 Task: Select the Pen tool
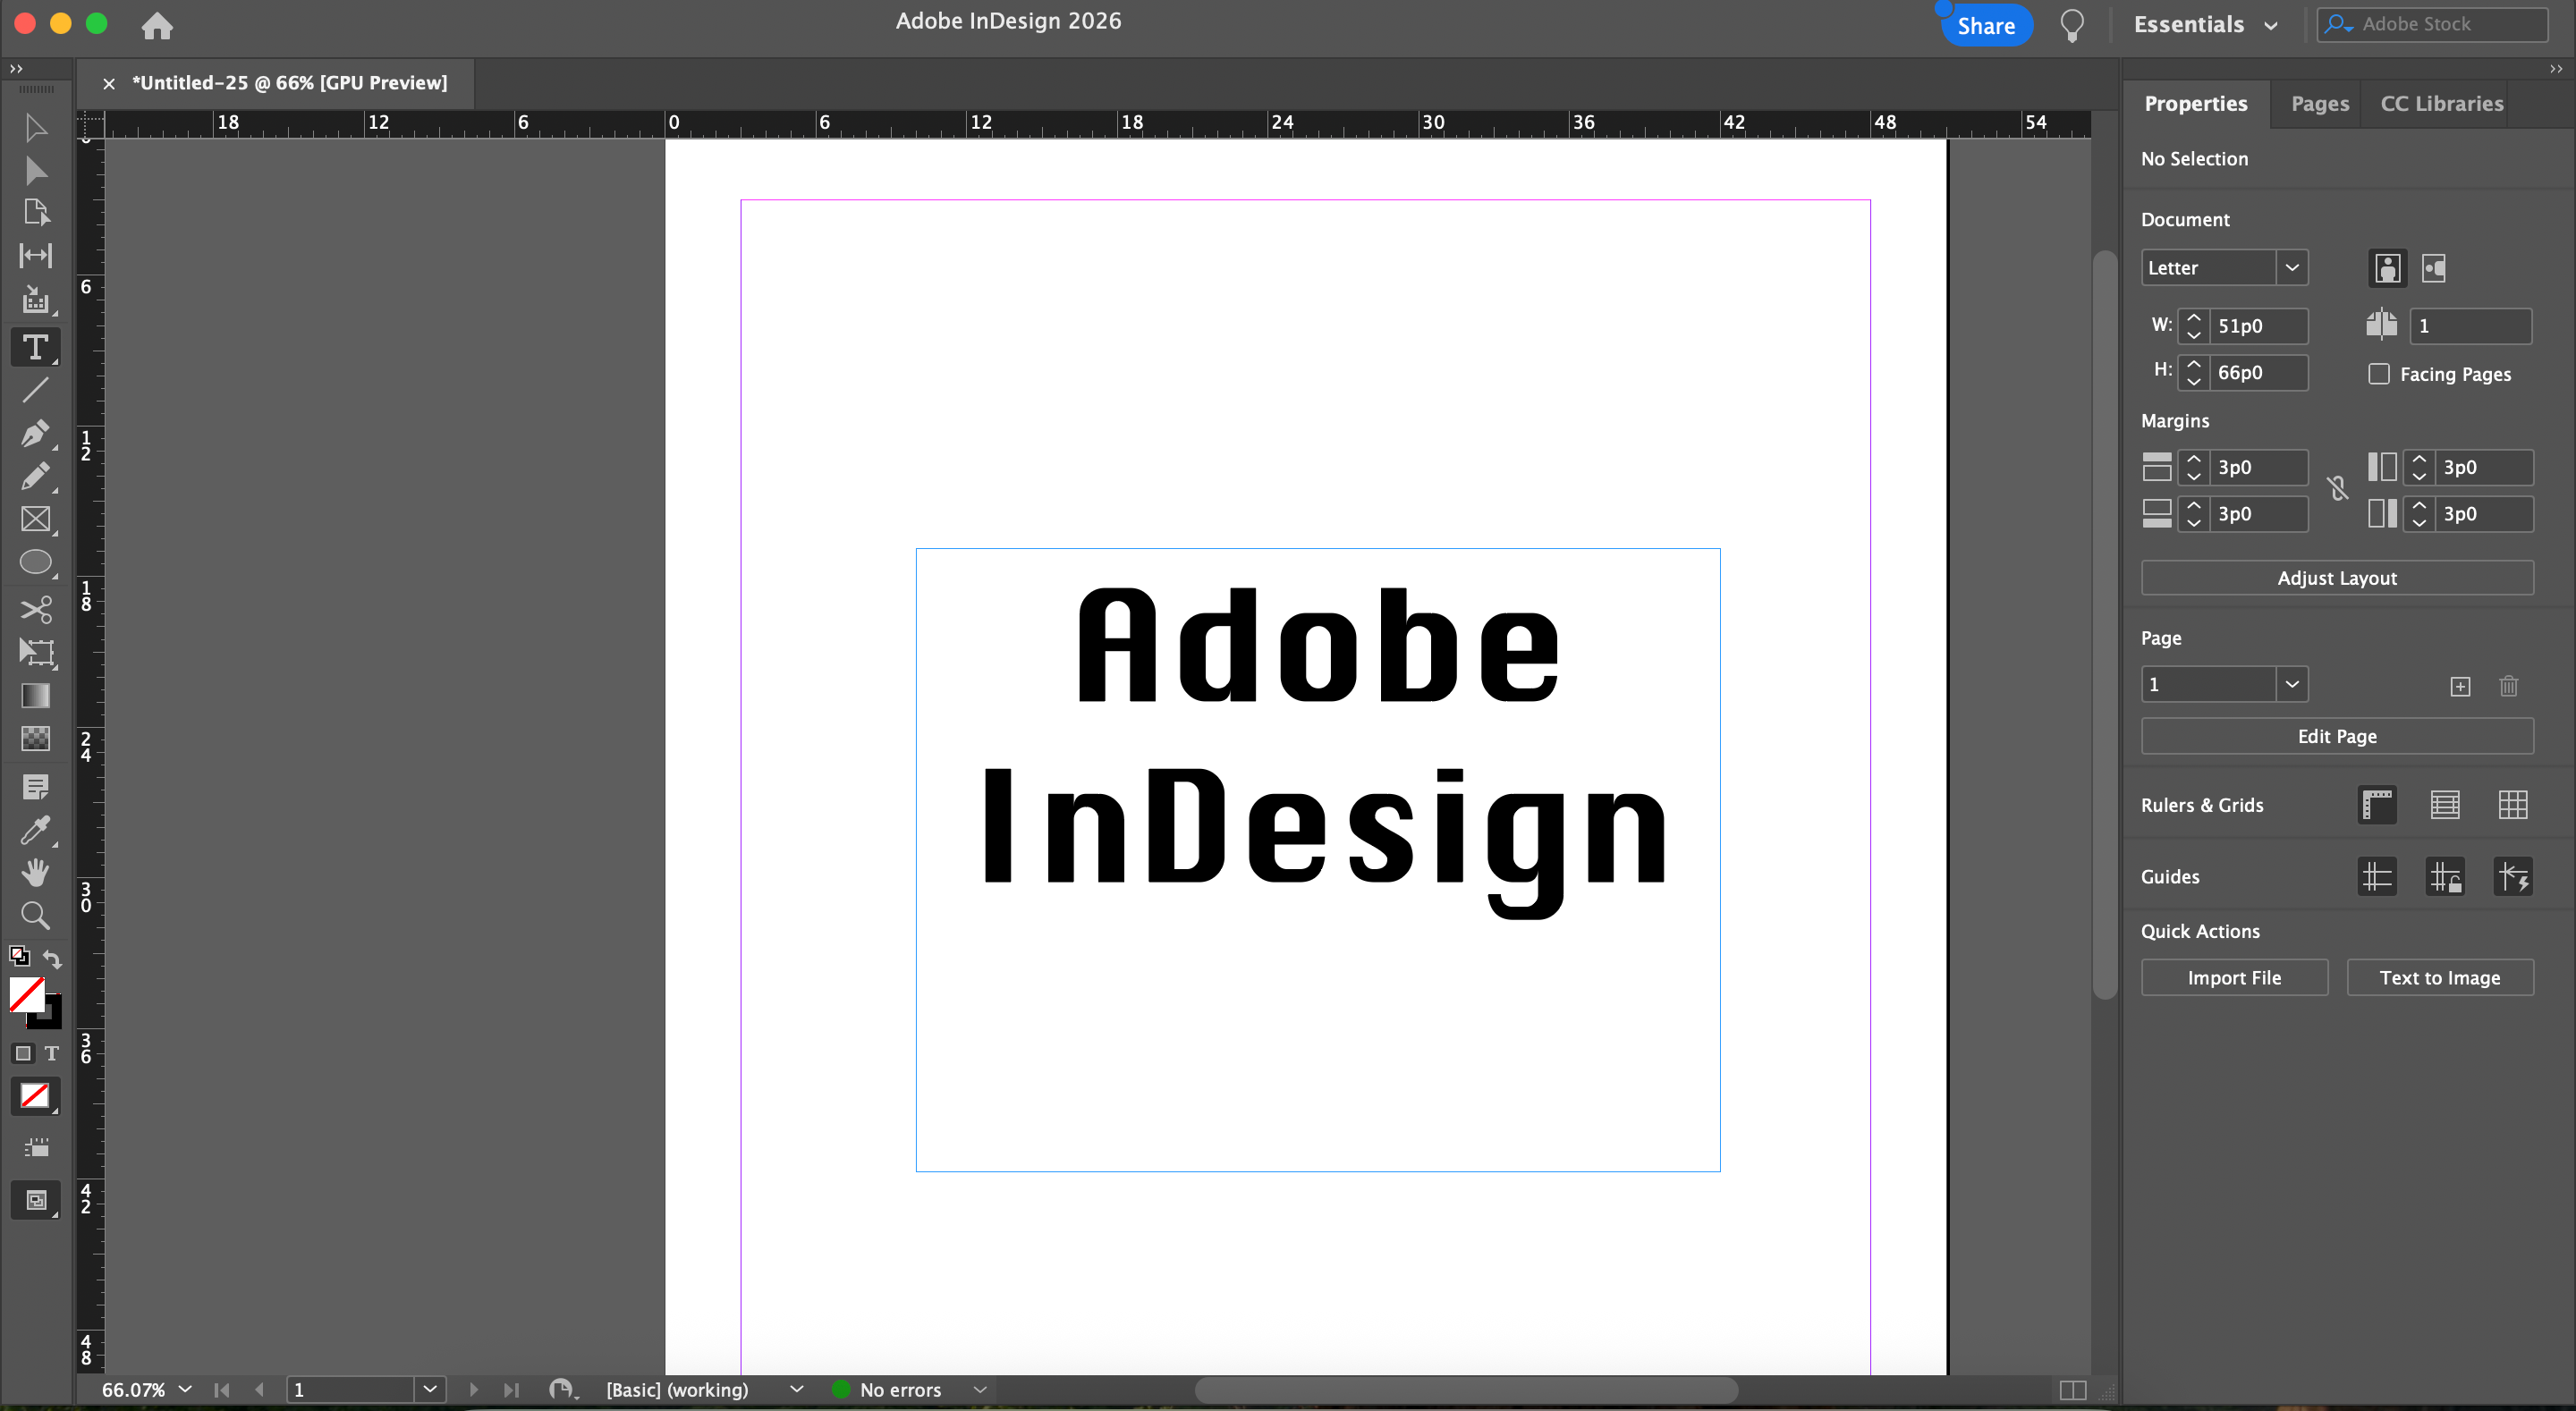(35, 433)
